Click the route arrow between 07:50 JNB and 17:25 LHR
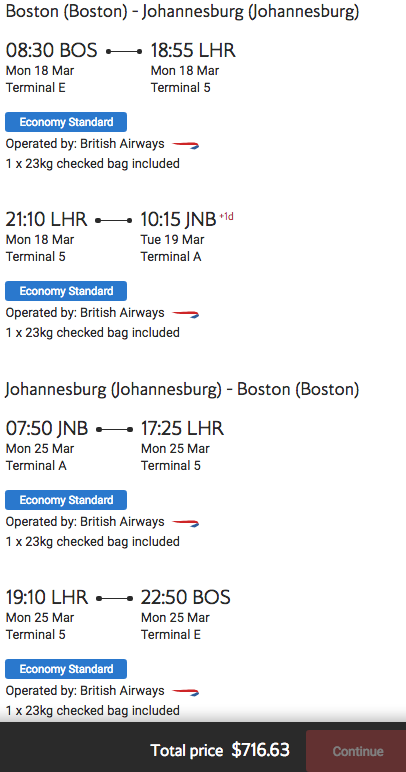This screenshot has height=772, width=406. click(114, 429)
